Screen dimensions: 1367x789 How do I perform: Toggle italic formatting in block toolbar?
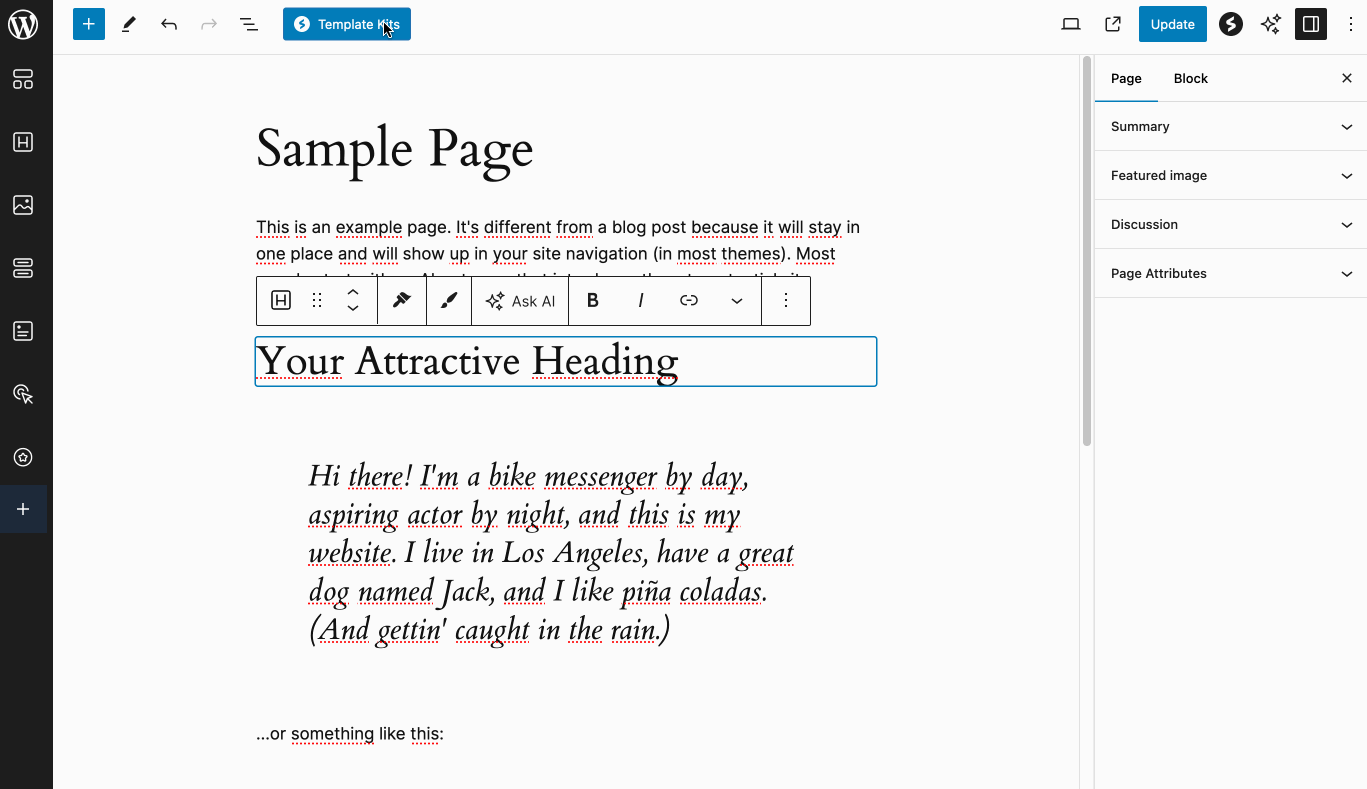tap(641, 301)
